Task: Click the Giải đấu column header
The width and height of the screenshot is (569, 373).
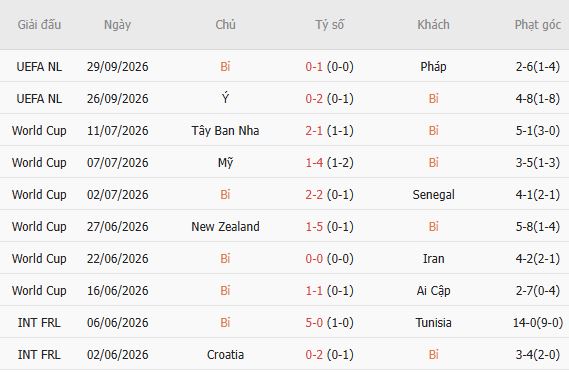Action: click(x=39, y=25)
